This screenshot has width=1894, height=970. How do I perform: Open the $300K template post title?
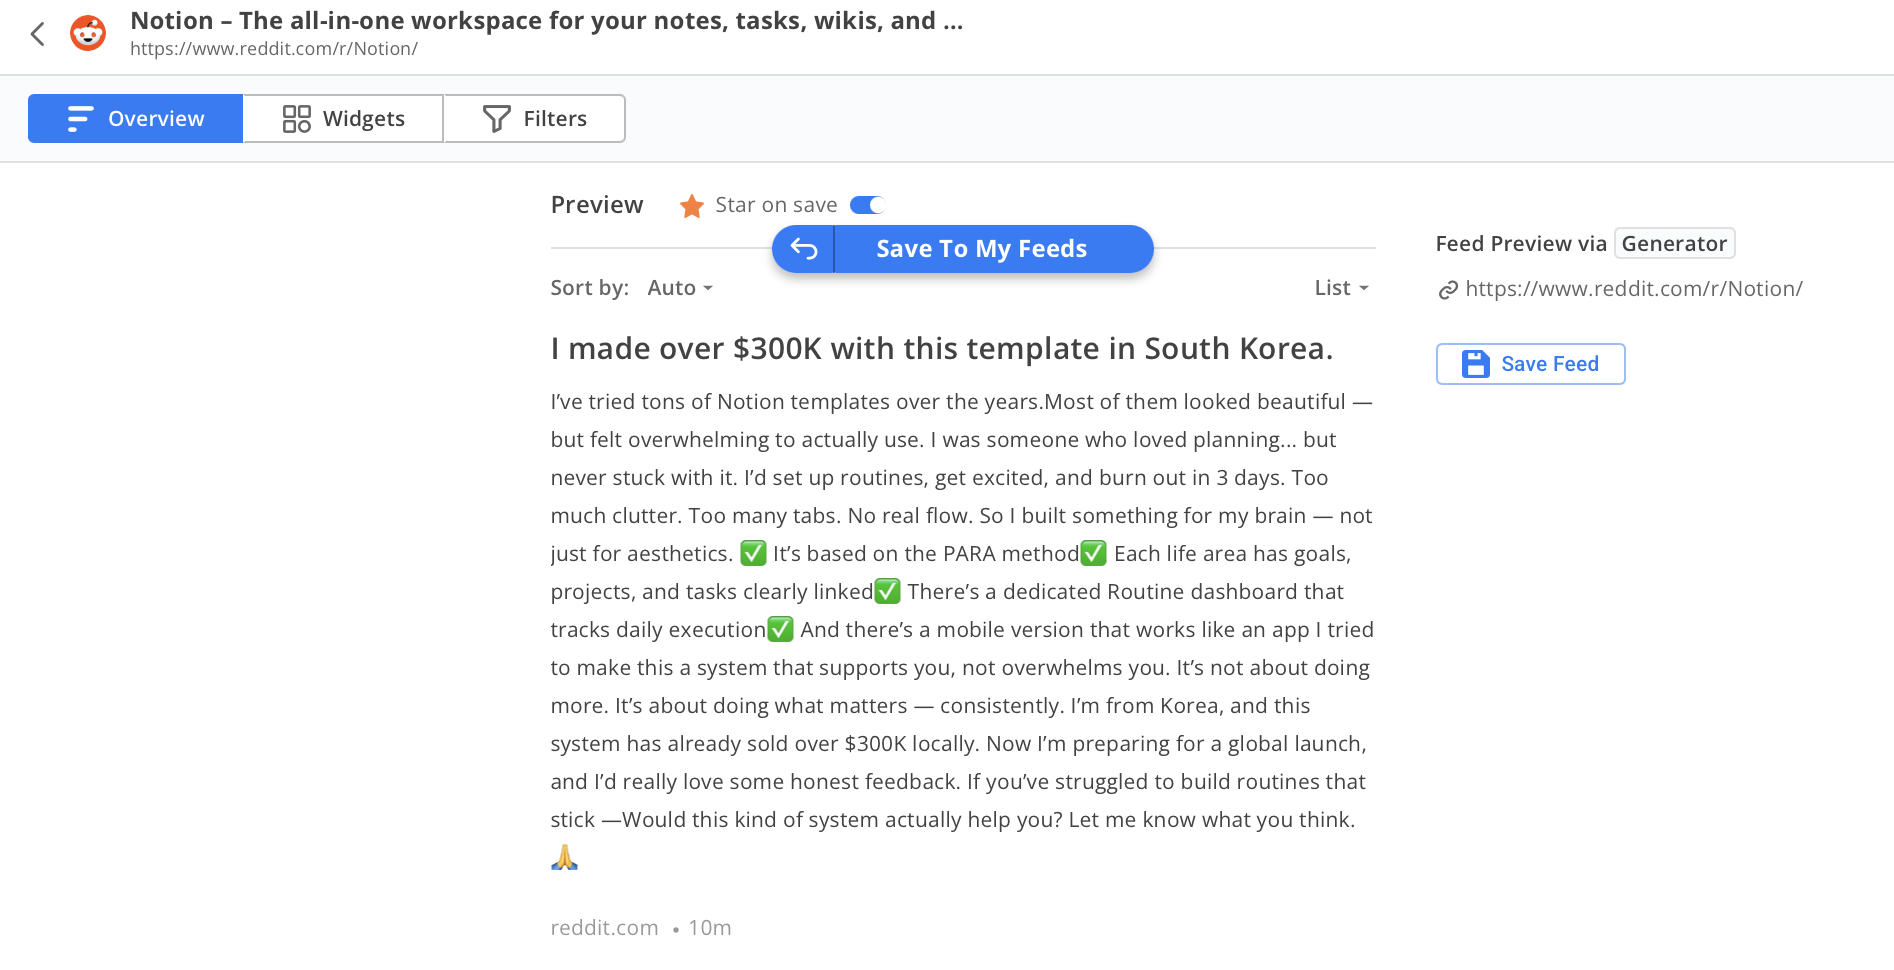pyautogui.click(x=941, y=348)
